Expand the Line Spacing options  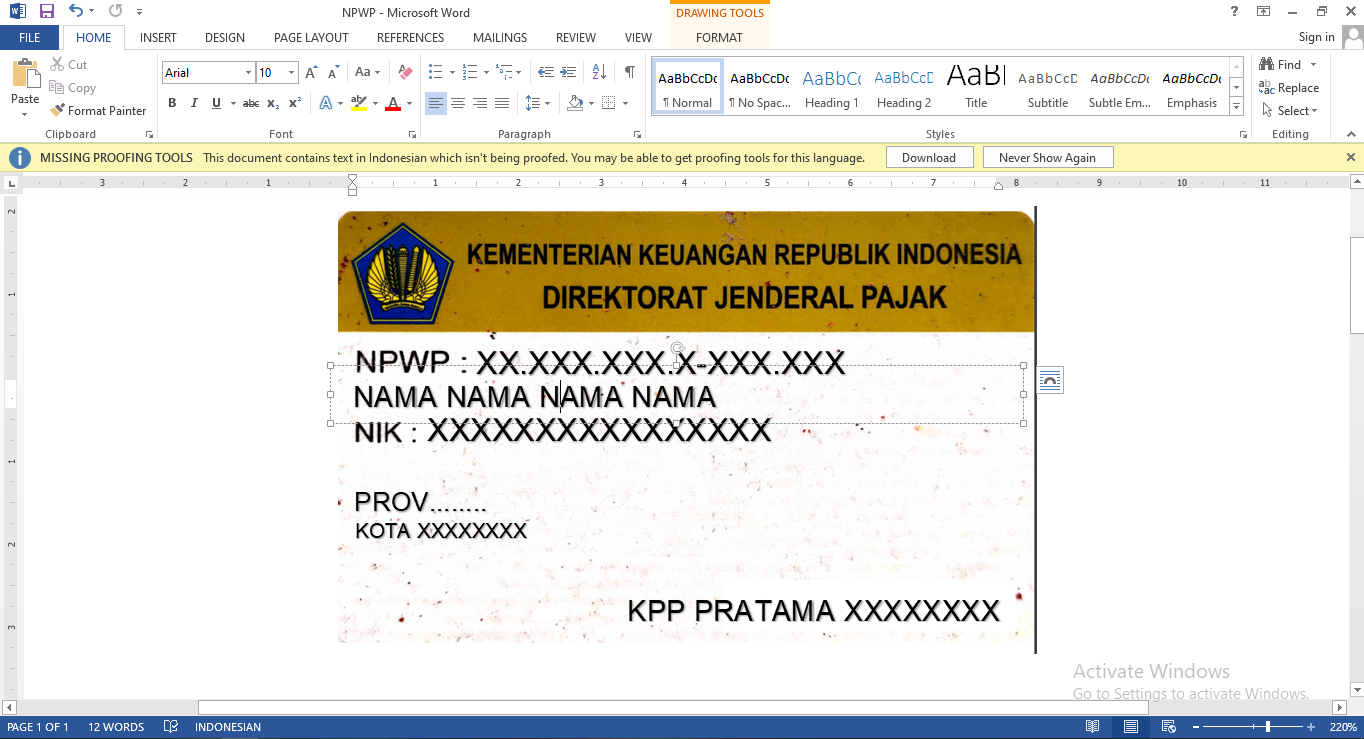pos(546,103)
